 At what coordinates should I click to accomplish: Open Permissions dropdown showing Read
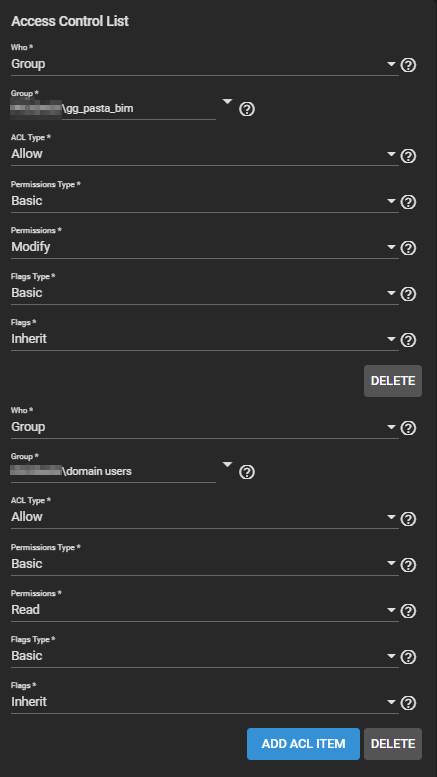coord(205,610)
